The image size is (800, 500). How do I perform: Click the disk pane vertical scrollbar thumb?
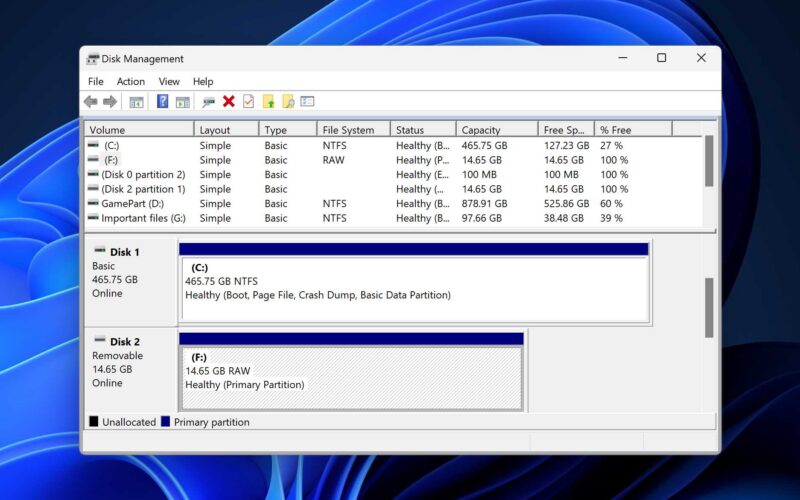coord(709,308)
